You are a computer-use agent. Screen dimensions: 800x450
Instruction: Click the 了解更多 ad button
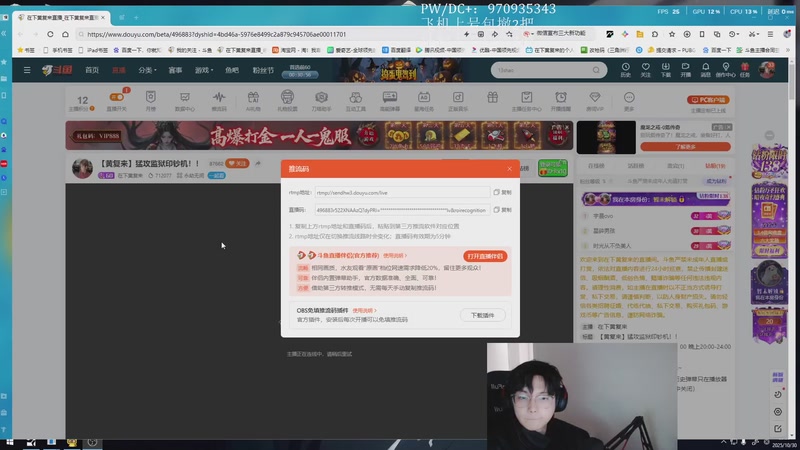tap(685, 147)
